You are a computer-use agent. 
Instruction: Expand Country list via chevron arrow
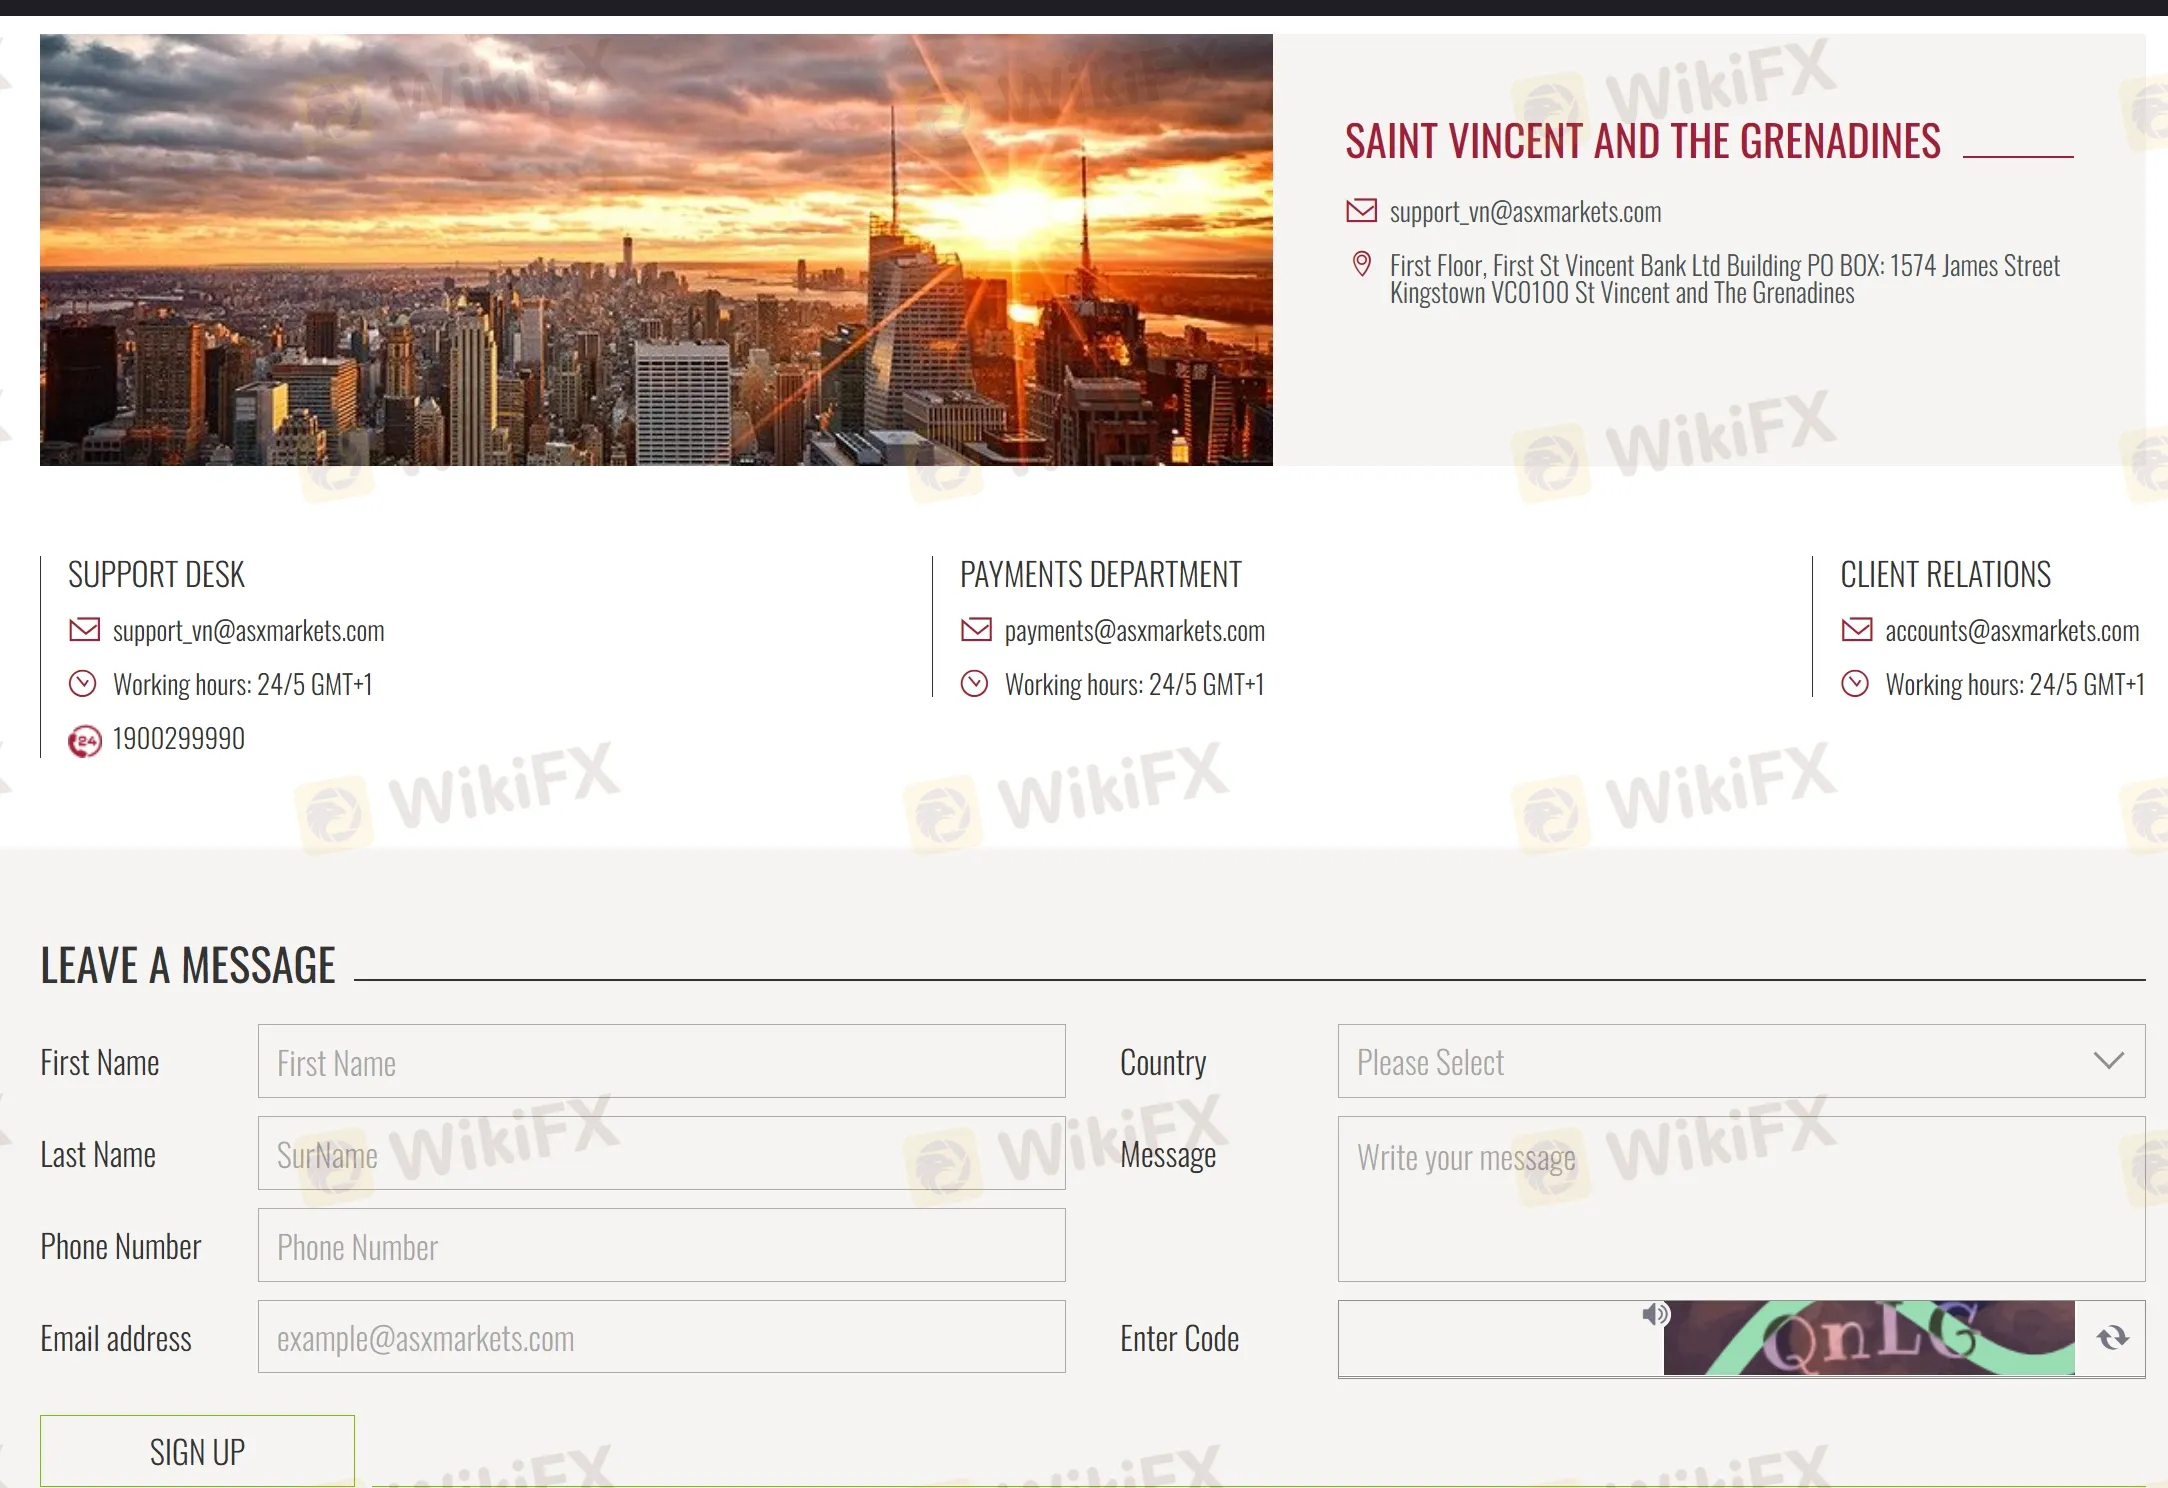(2108, 1061)
